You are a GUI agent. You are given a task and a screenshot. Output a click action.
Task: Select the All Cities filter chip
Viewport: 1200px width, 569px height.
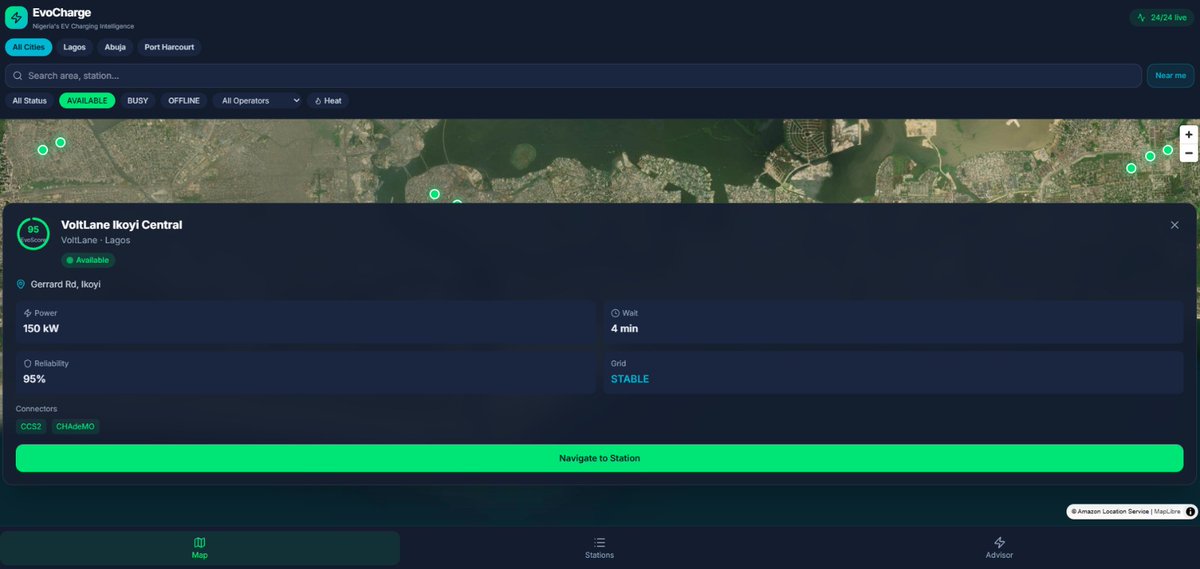point(28,47)
